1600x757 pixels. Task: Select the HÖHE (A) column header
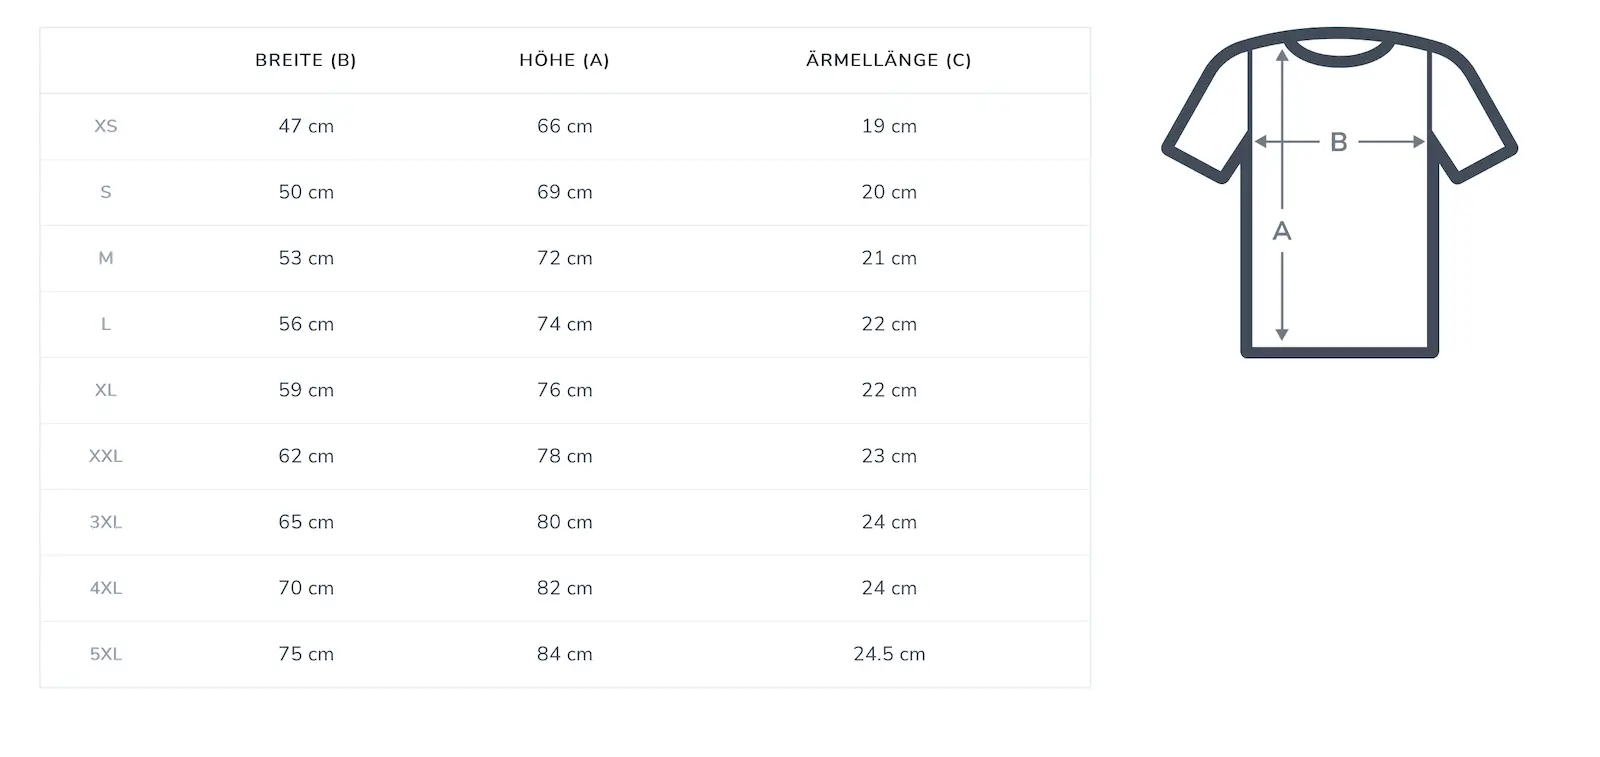[x=564, y=60]
